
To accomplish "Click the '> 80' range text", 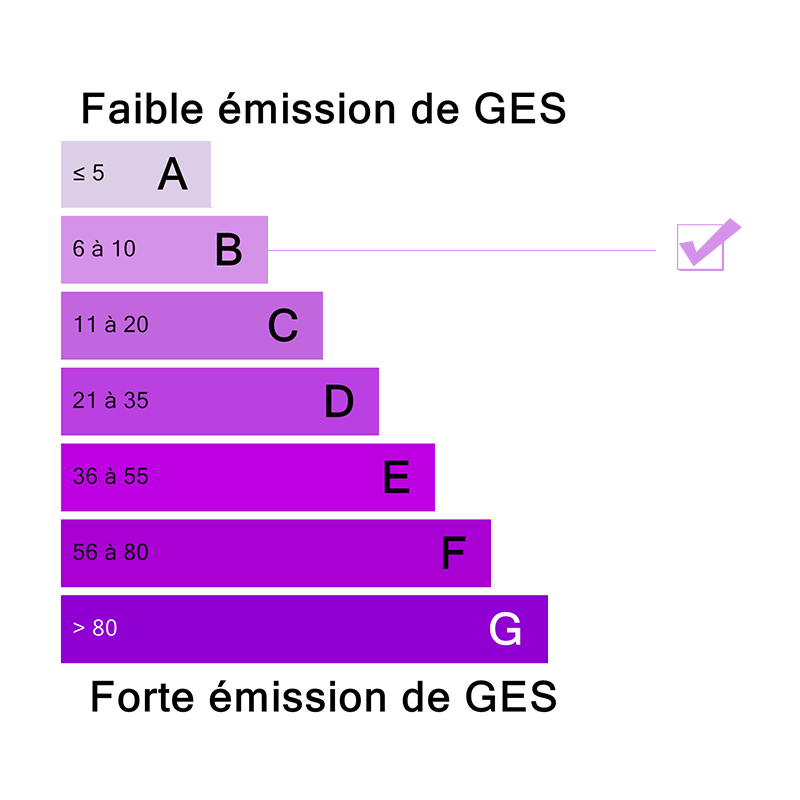I will click(95, 628).
